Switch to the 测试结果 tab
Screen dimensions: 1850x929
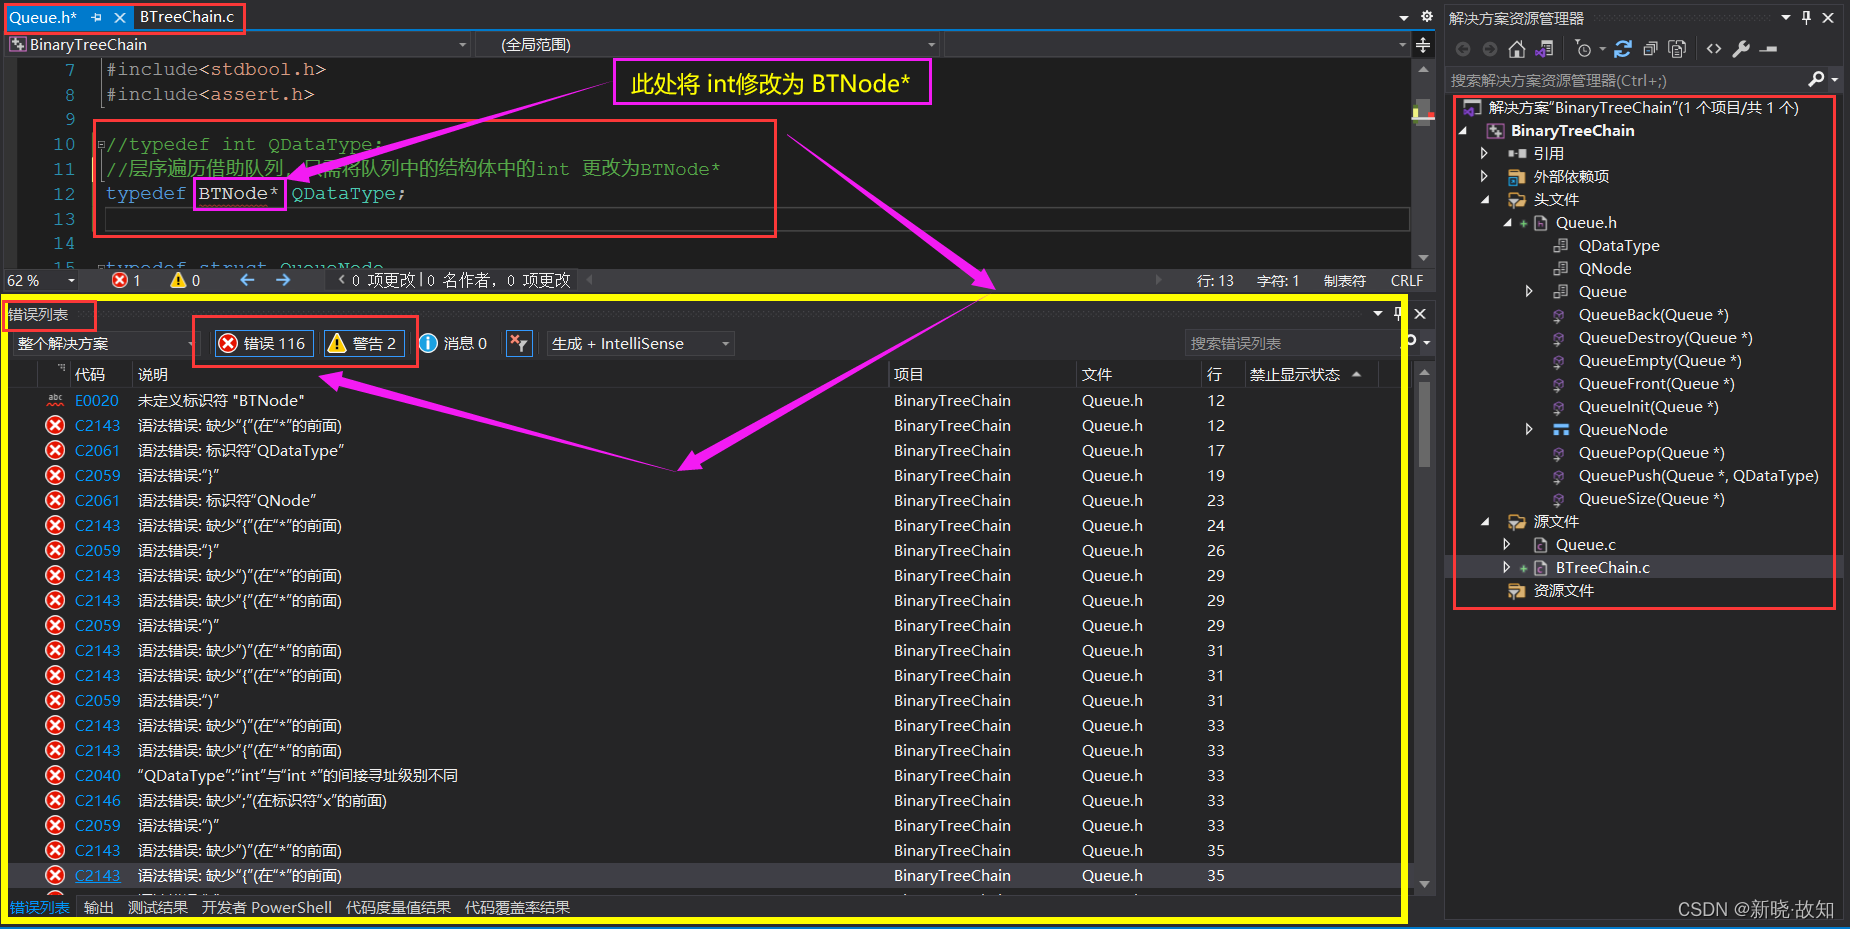point(158,908)
